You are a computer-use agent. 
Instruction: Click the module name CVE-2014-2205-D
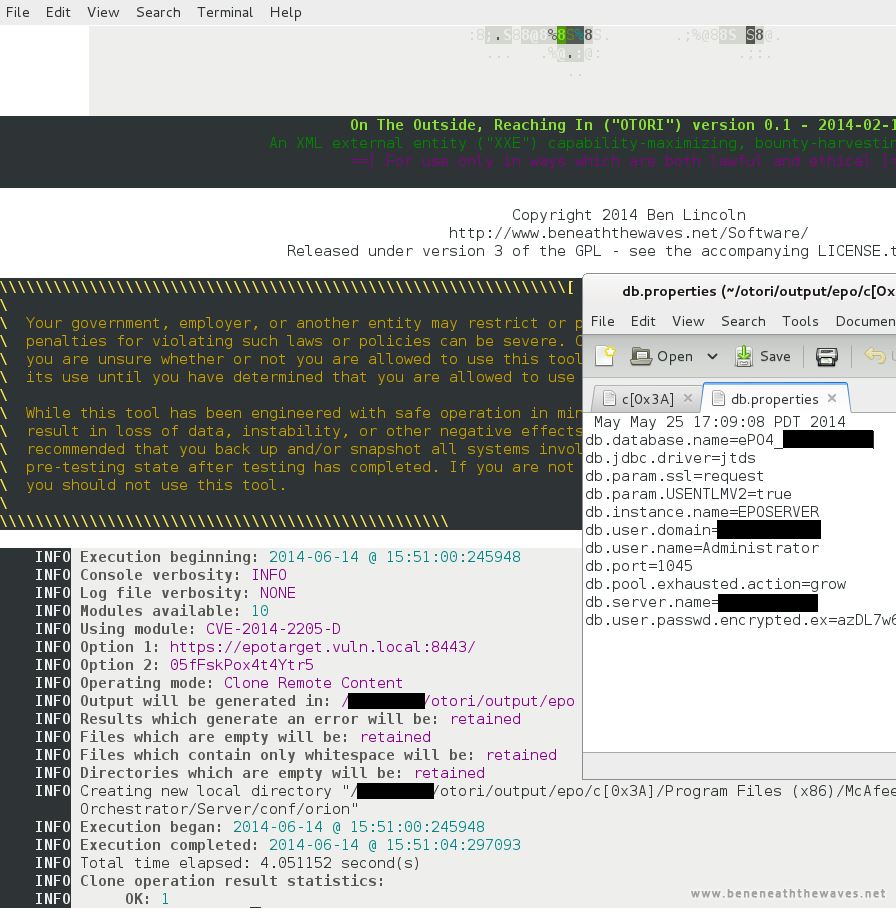273,629
